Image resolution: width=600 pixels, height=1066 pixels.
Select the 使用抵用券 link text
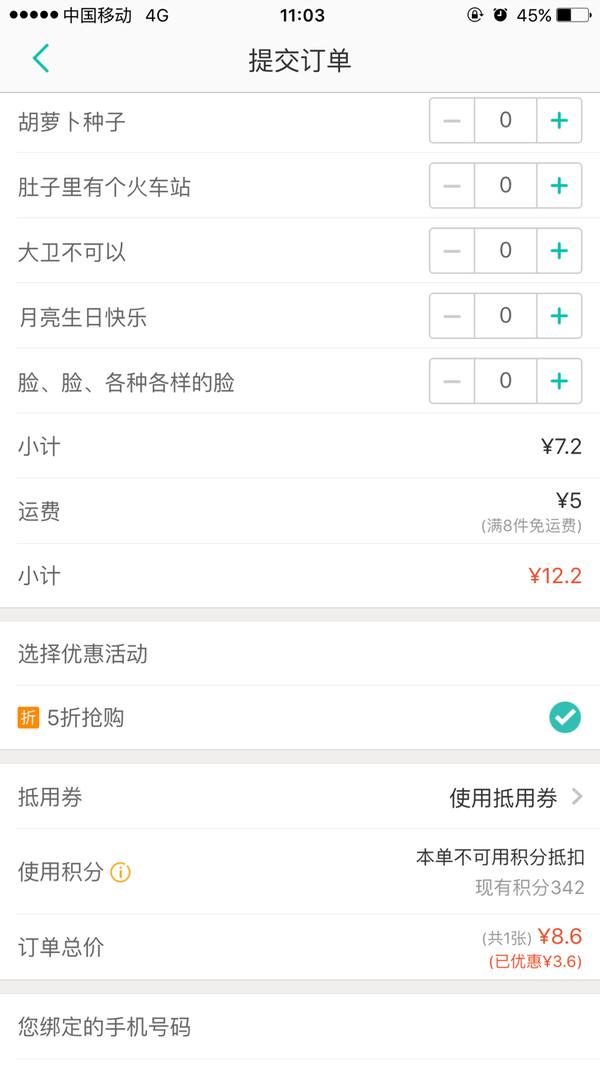[x=503, y=797]
